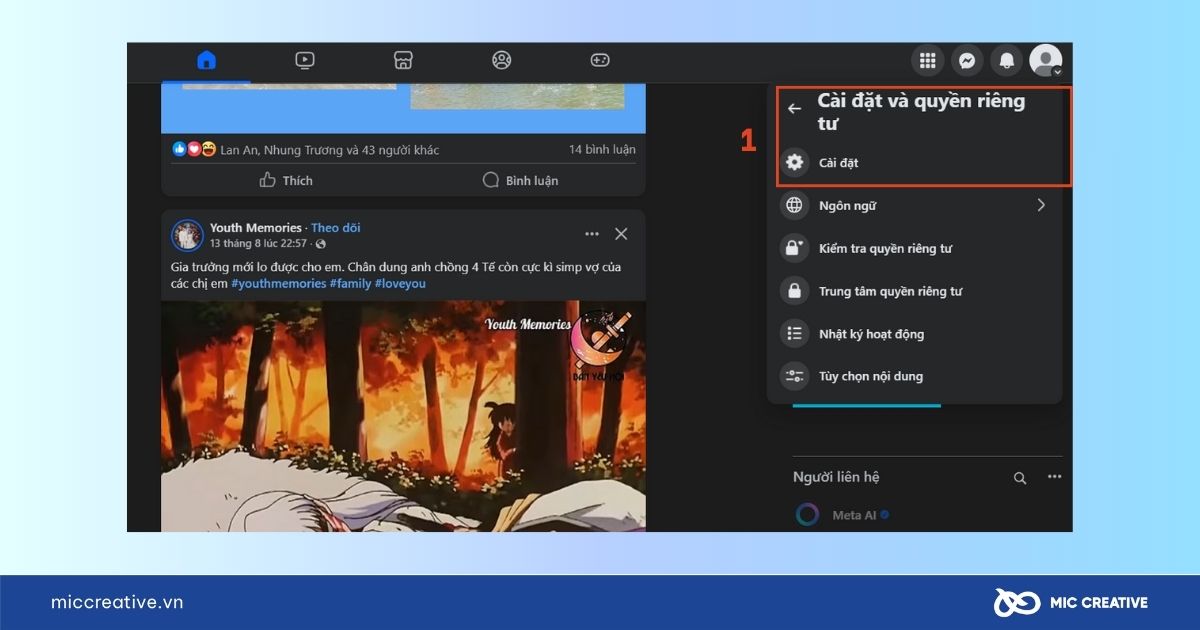This screenshot has width=1200, height=630.
Task: Click the #family hashtag
Action: coord(350,284)
